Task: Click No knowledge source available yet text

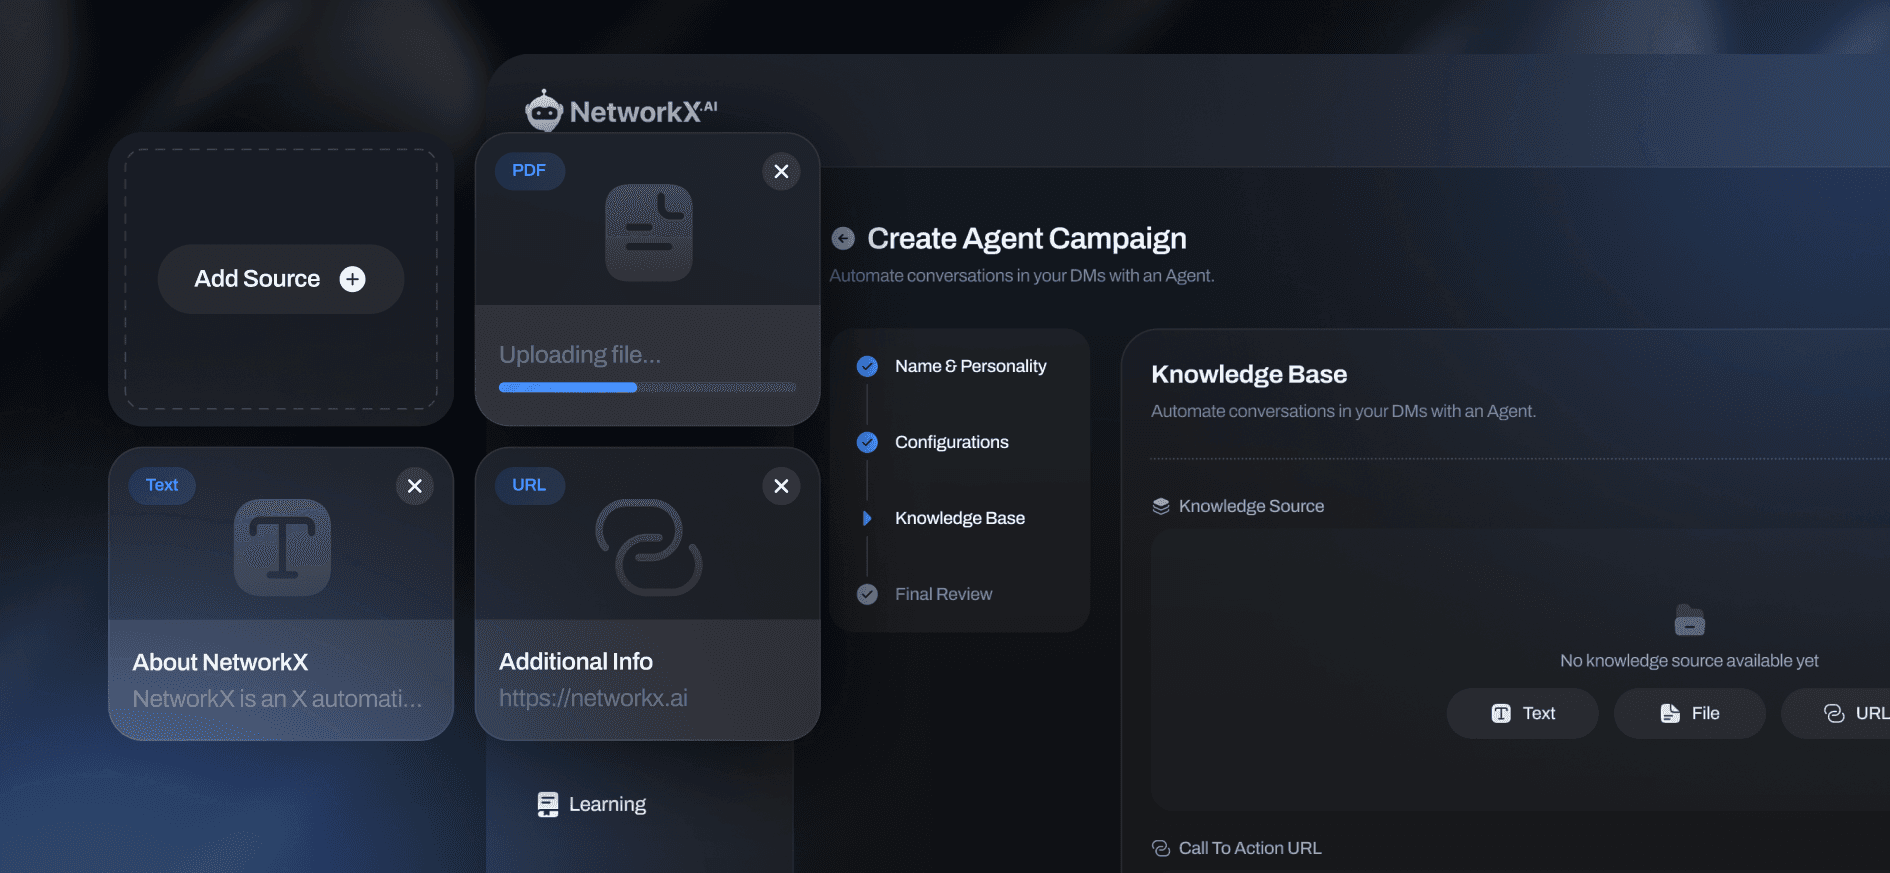Action: (x=1689, y=661)
